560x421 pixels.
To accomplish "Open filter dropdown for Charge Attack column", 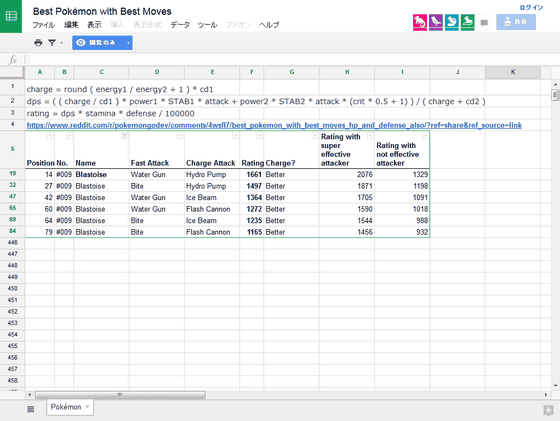I will [x=235, y=136].
